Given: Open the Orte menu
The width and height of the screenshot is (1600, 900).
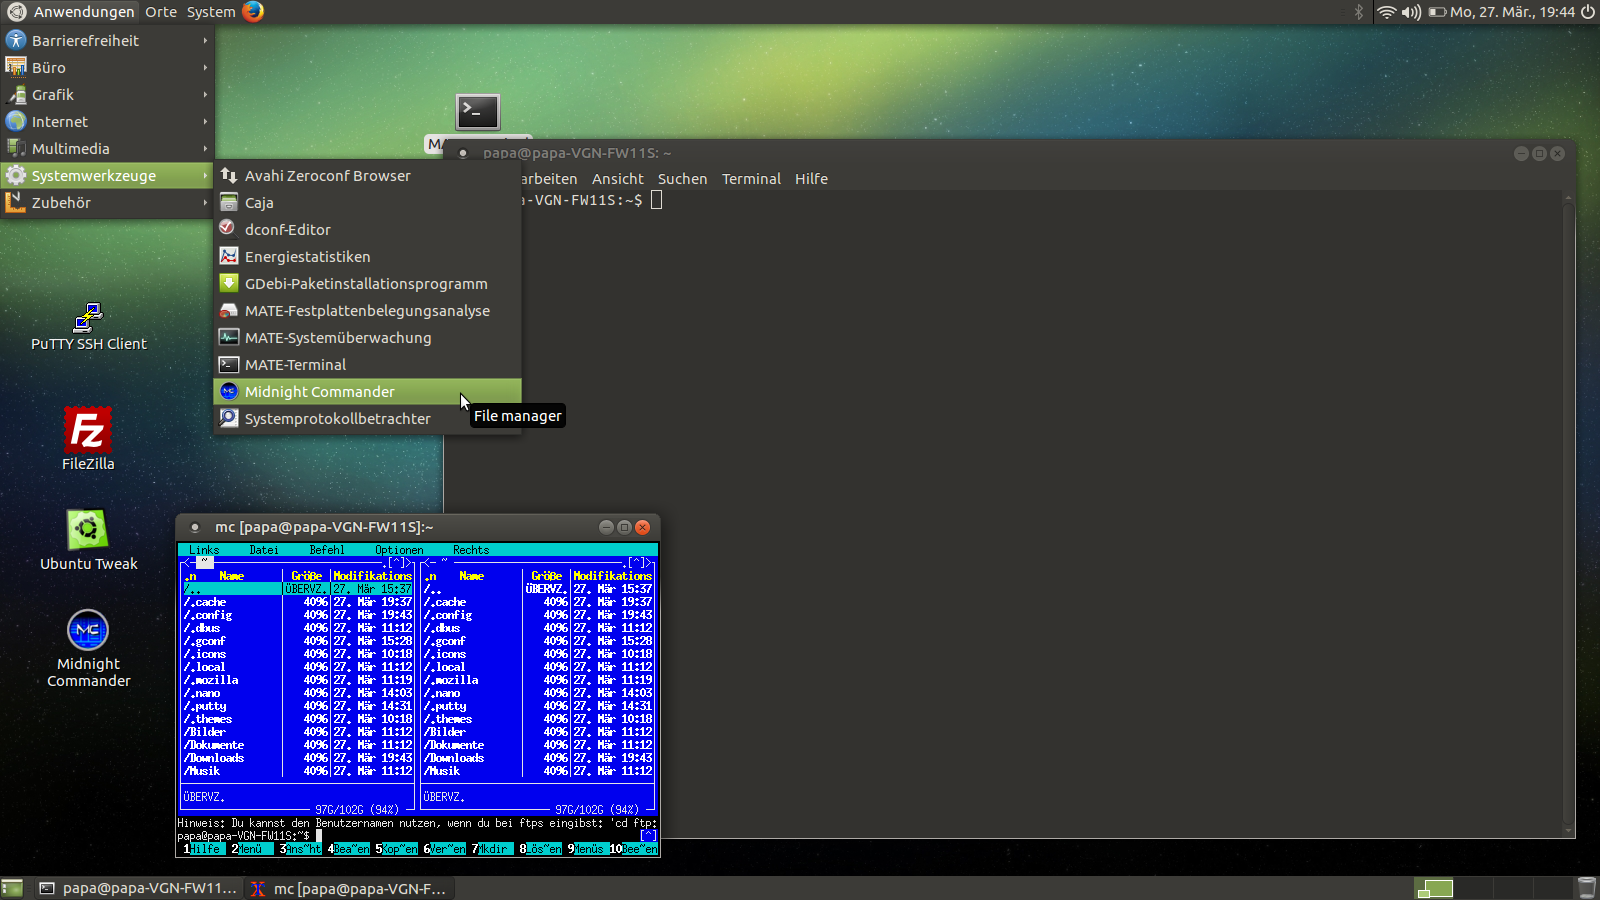Looking at the screenshot, I should coord(161,12).
